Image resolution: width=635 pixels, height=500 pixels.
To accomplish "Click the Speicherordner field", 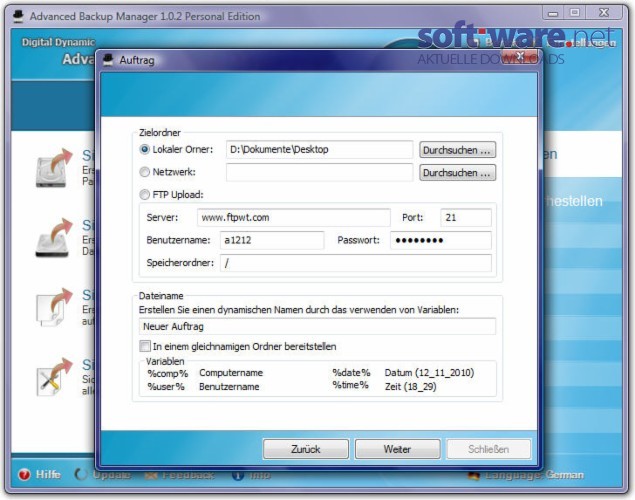I will (x=356, y=263).
